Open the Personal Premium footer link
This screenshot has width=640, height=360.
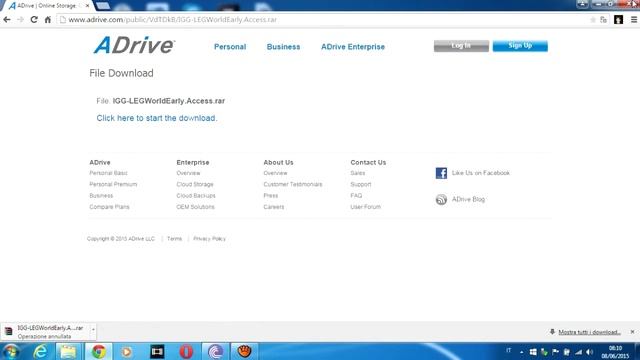point(113,184)
